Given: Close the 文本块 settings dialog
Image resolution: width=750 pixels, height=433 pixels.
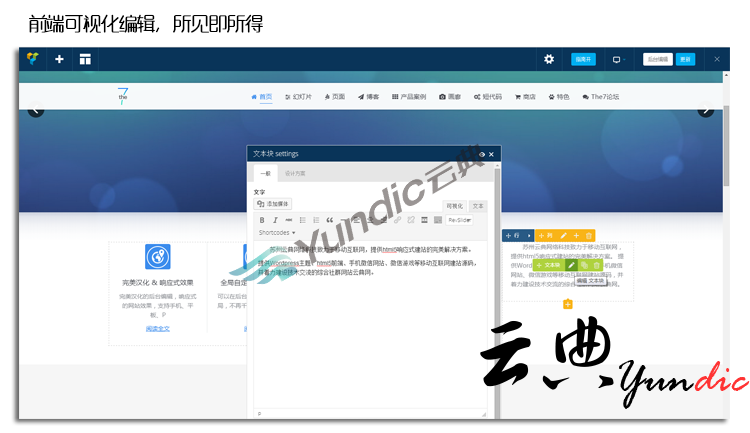Looking at the screenshot, I should [x=491, y=154].
